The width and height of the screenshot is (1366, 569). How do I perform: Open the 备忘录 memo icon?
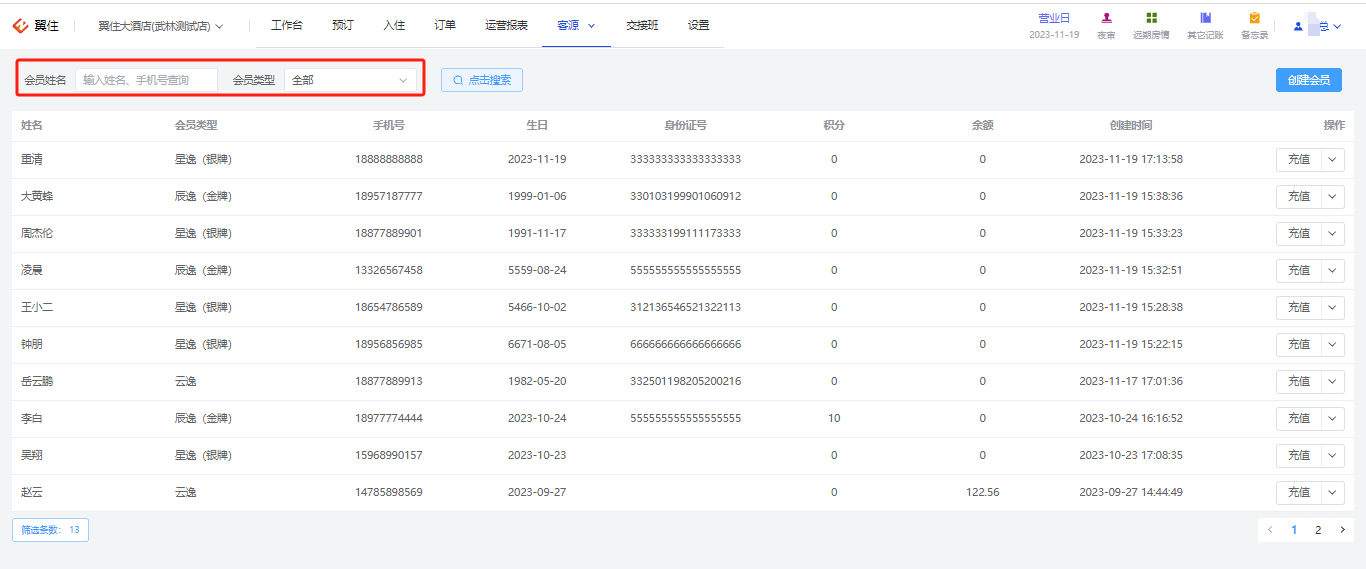[1254, 18]
